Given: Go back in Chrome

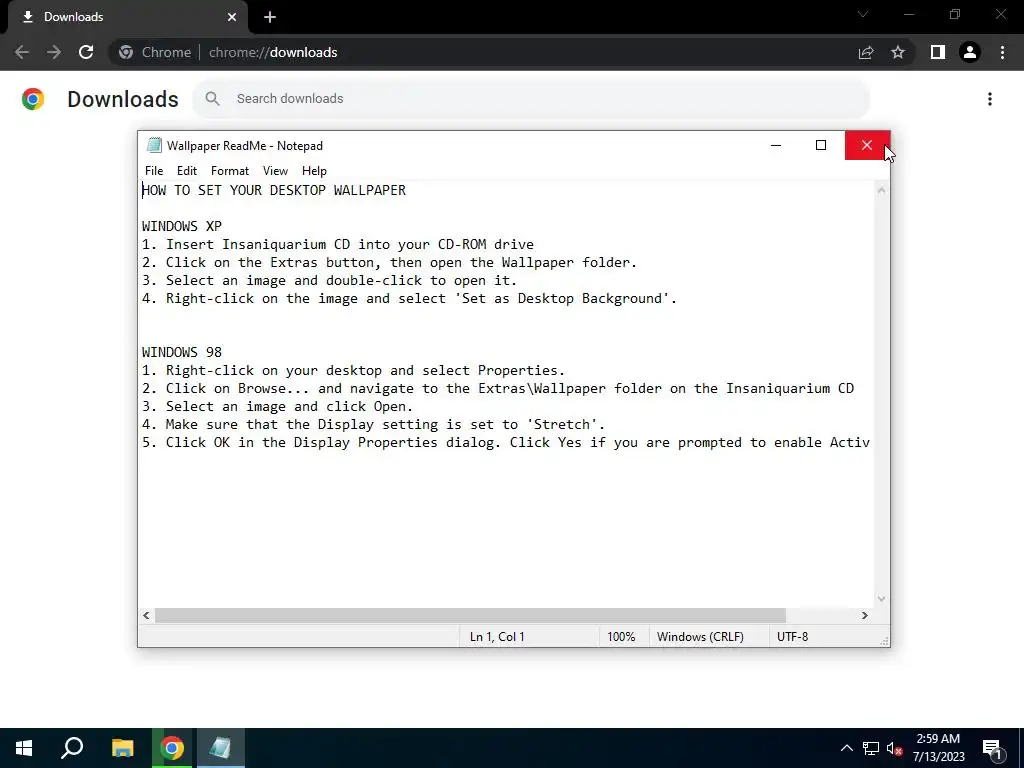Looking at the screenshot, I should 22,52.
